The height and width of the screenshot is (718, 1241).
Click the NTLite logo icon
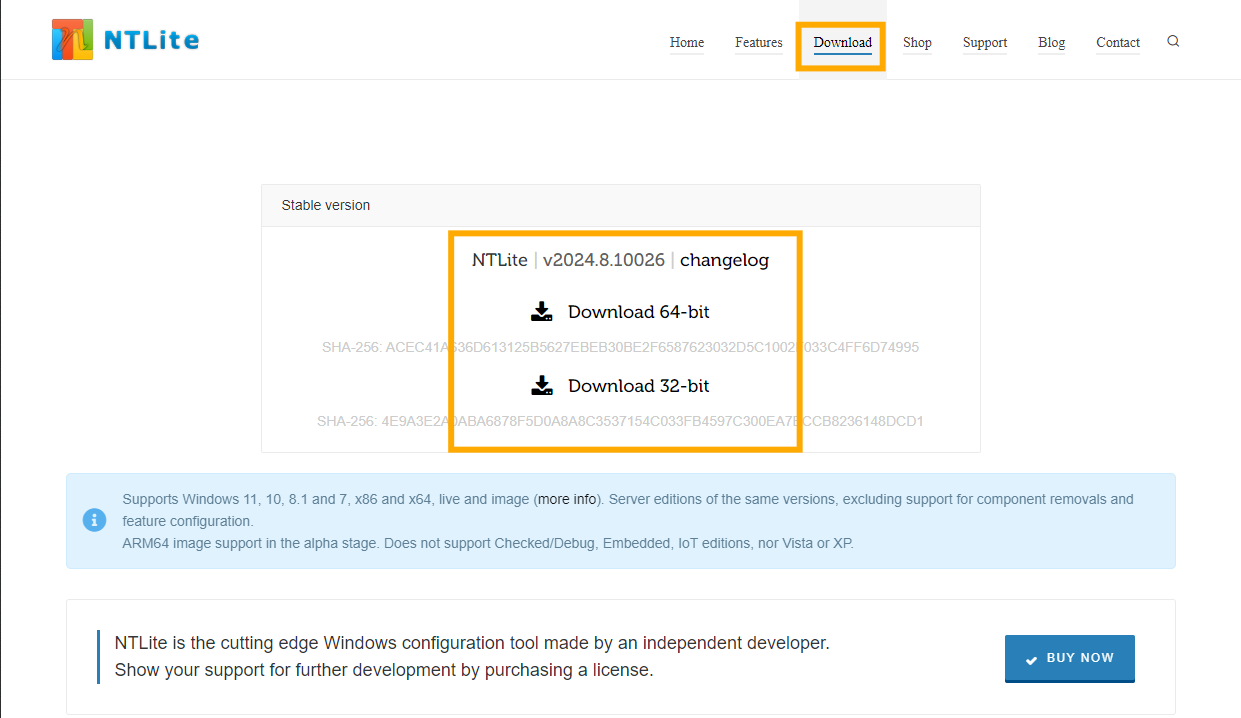click(73, 40)
